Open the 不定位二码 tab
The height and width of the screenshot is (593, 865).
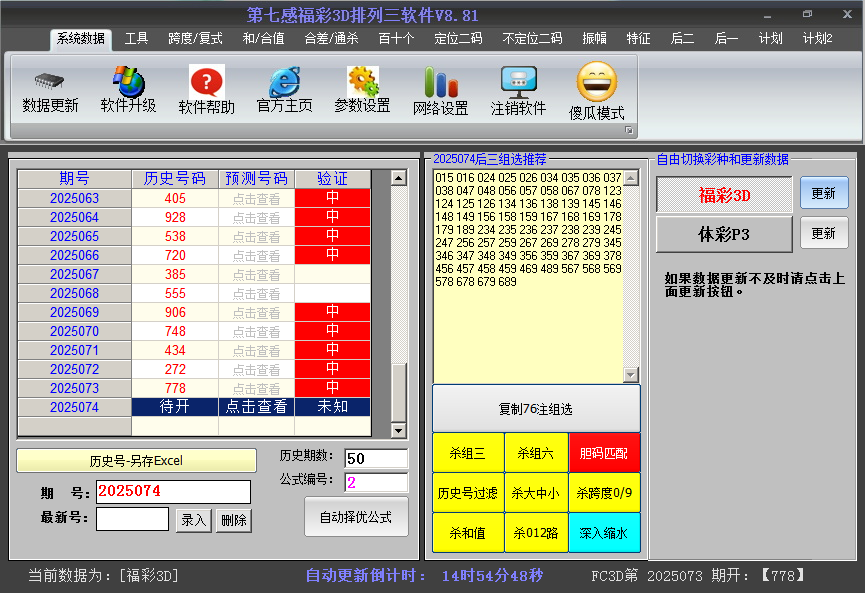click(532, 39)
